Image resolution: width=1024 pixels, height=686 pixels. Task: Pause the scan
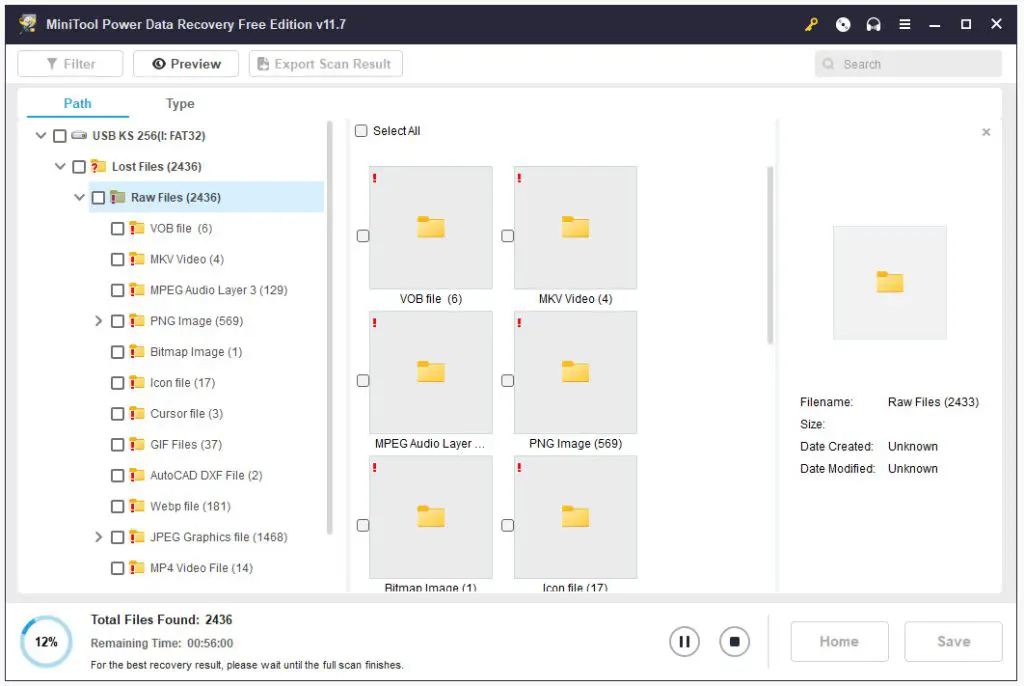tap(684, 641)
